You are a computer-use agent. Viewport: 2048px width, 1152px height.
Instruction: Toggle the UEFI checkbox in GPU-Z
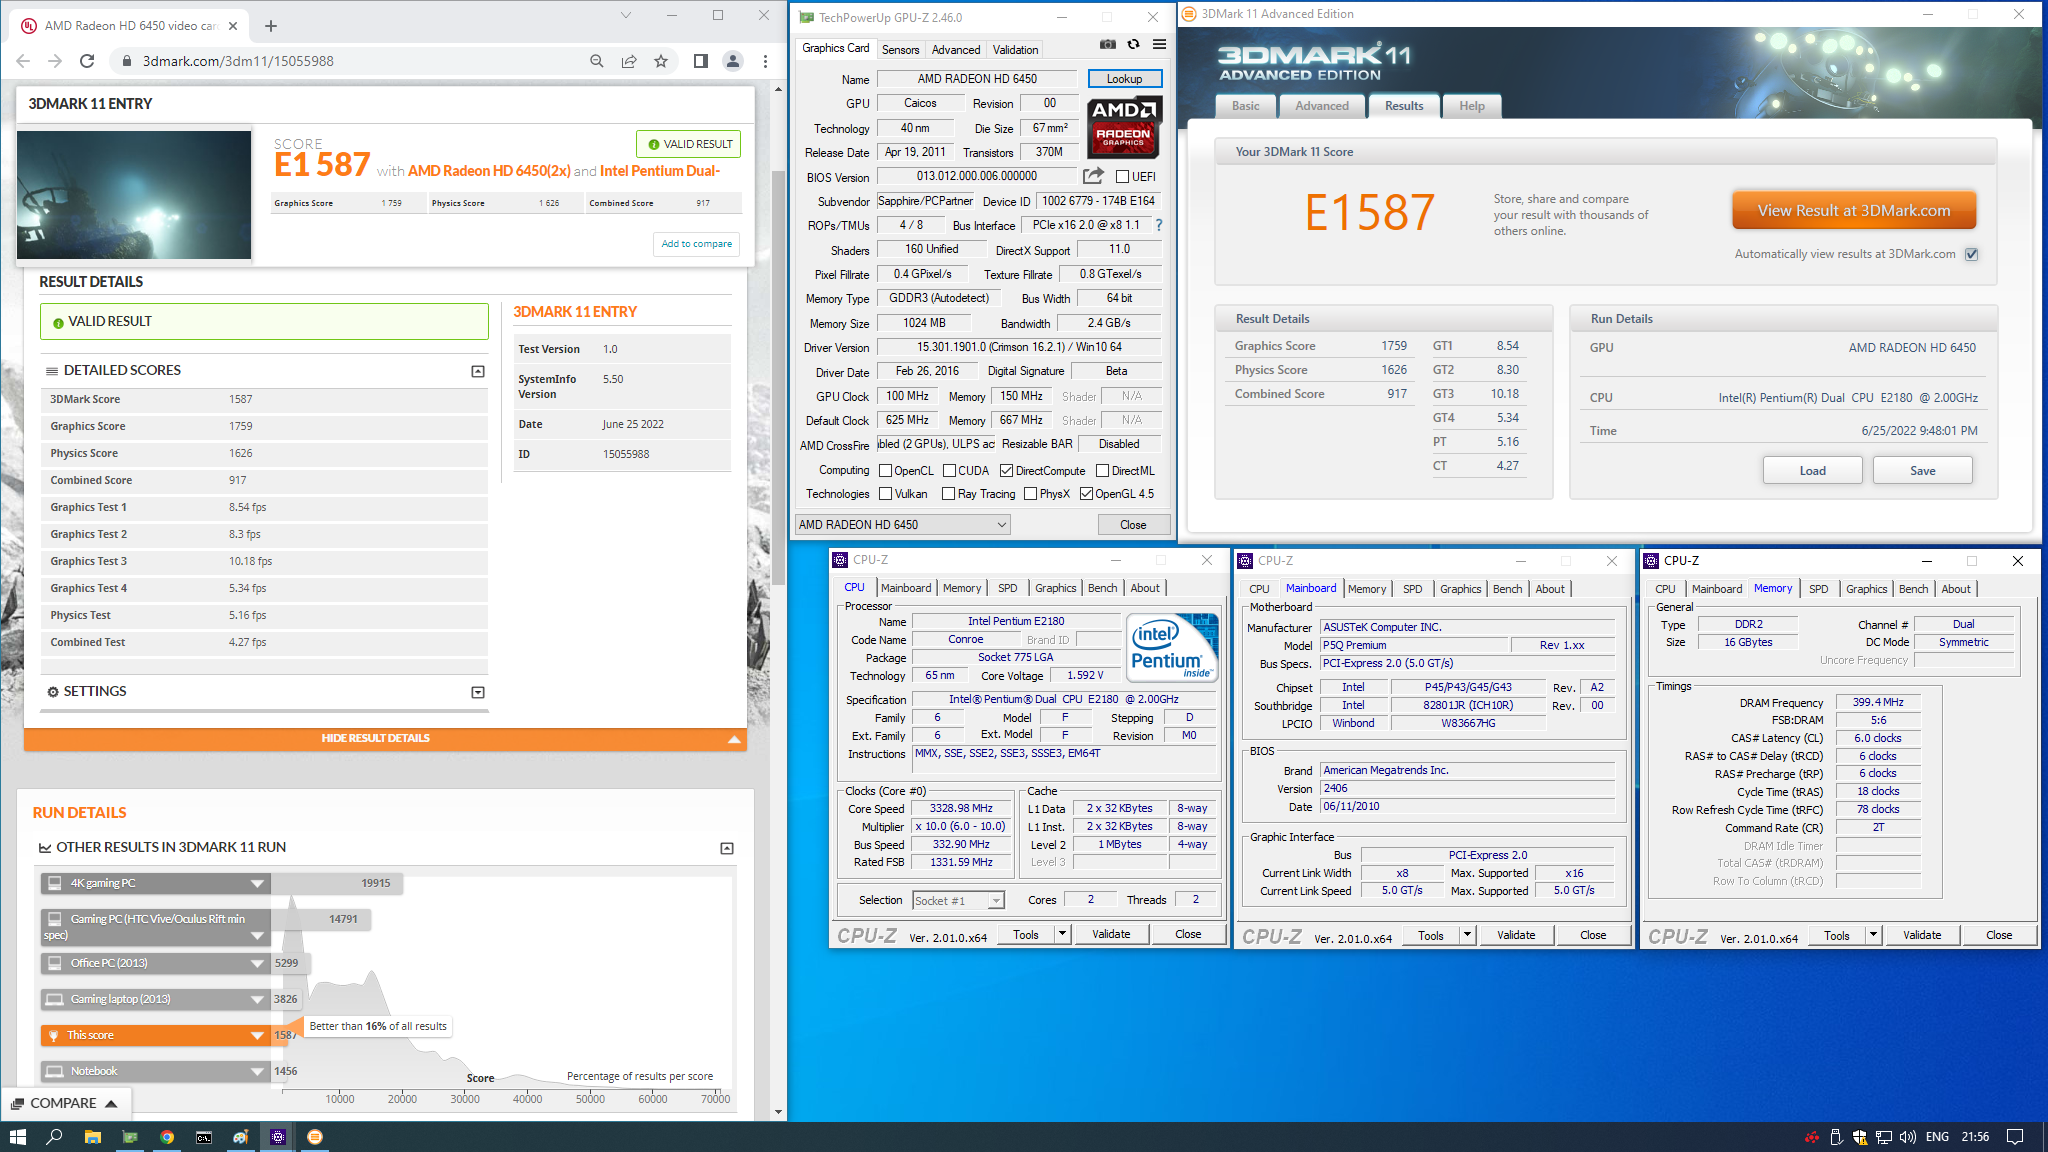point(1123,177)
